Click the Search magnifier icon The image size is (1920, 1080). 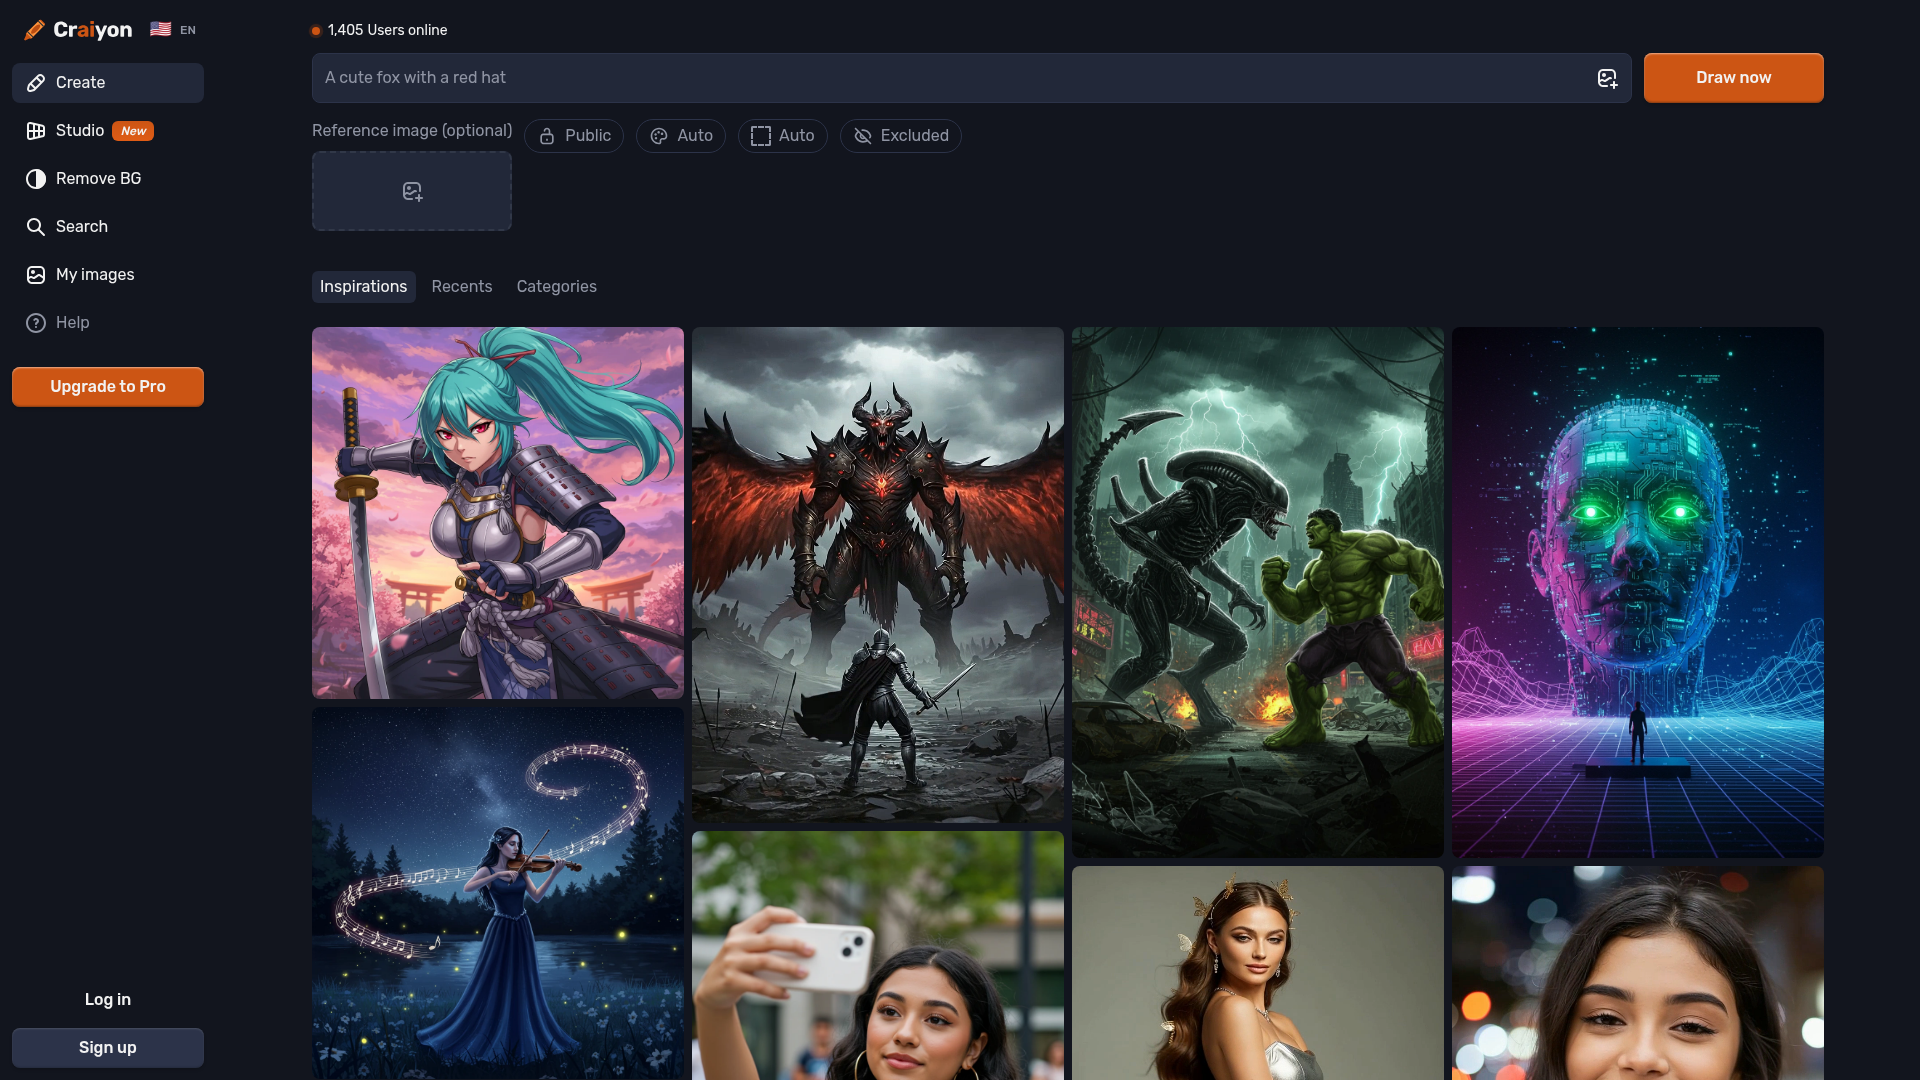pyautogui.click(x=36, y=227)
